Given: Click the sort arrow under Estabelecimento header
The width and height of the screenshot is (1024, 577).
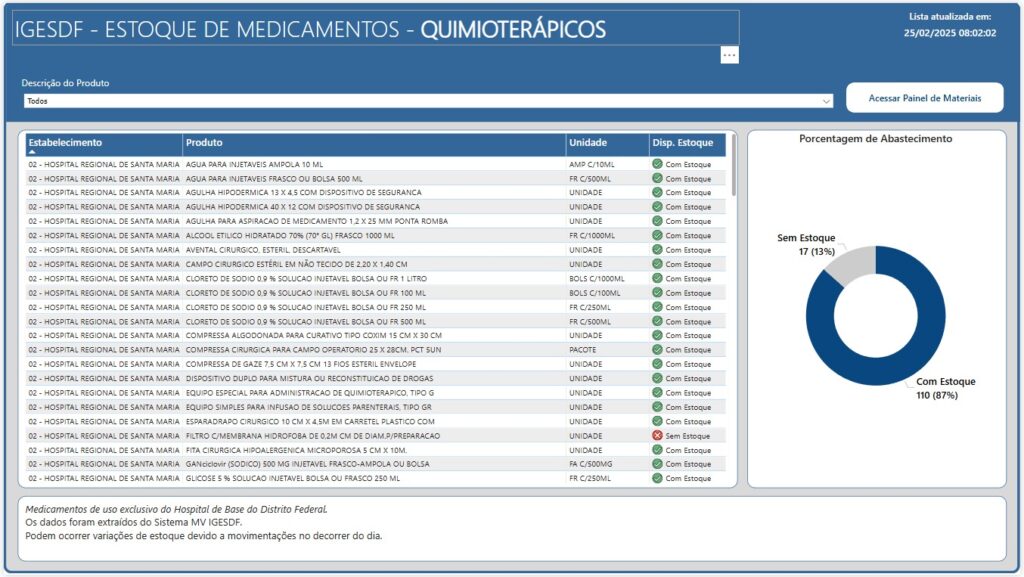Looking at the screenshot, I should point(32,152).
